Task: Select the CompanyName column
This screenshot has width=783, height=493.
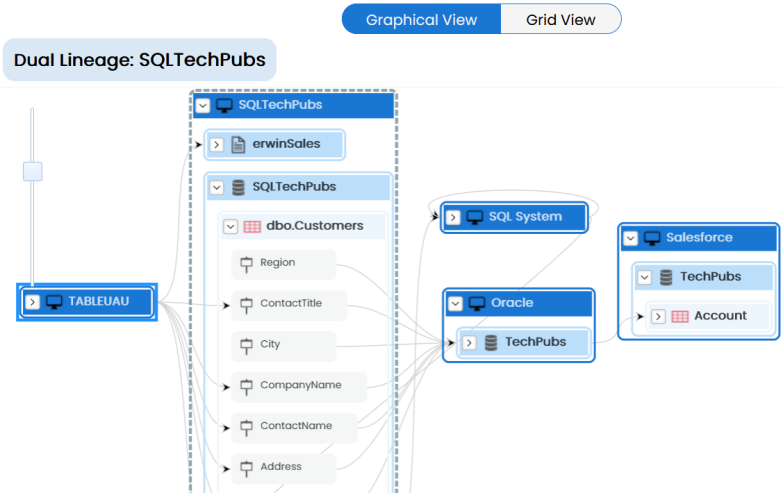Action: click(x=300, y=385)
